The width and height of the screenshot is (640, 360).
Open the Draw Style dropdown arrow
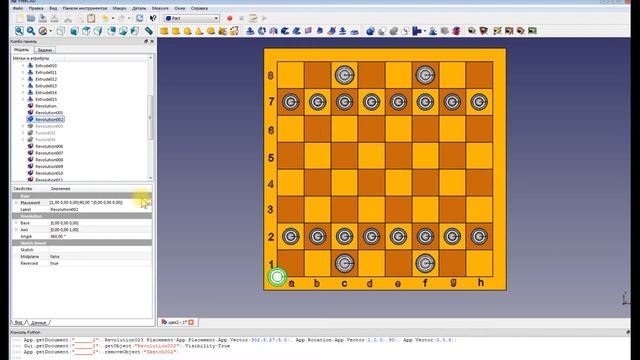pyautogui.click(x=50, y=31)
